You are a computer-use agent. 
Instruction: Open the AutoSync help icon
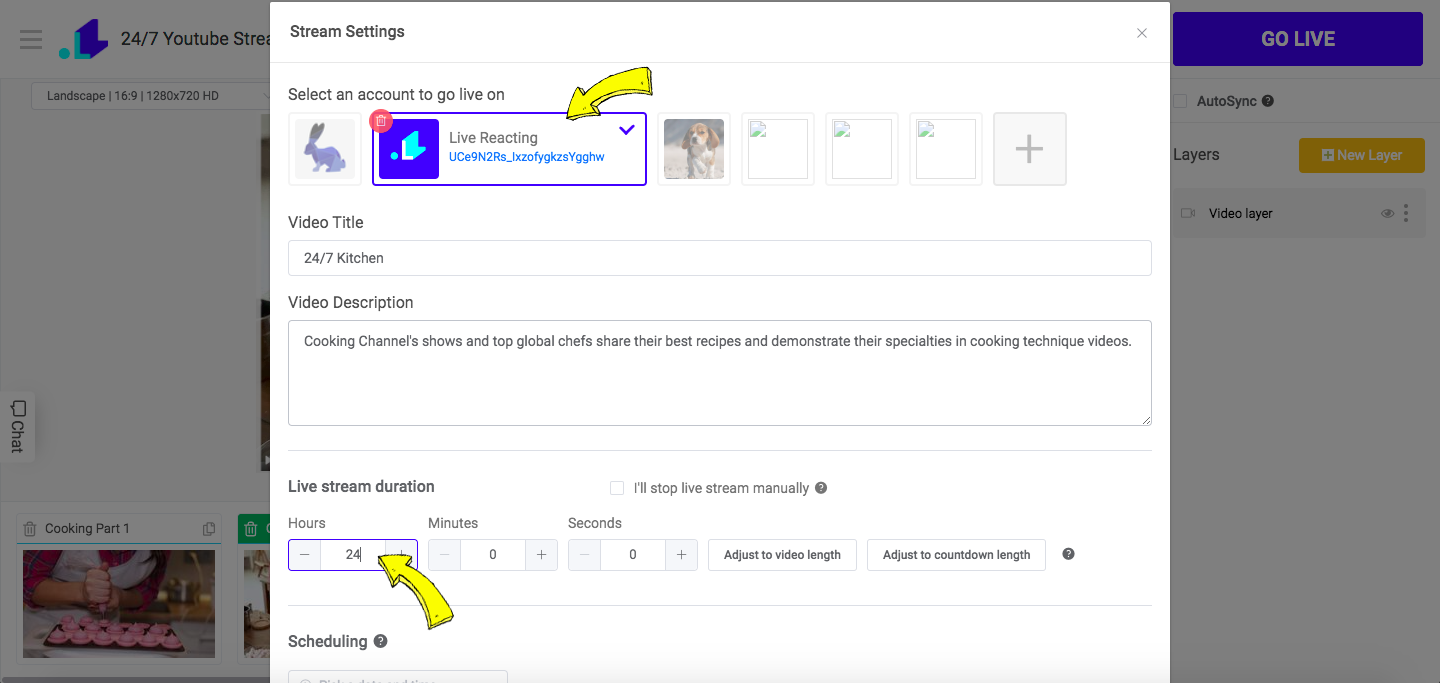coord(1268,101)
